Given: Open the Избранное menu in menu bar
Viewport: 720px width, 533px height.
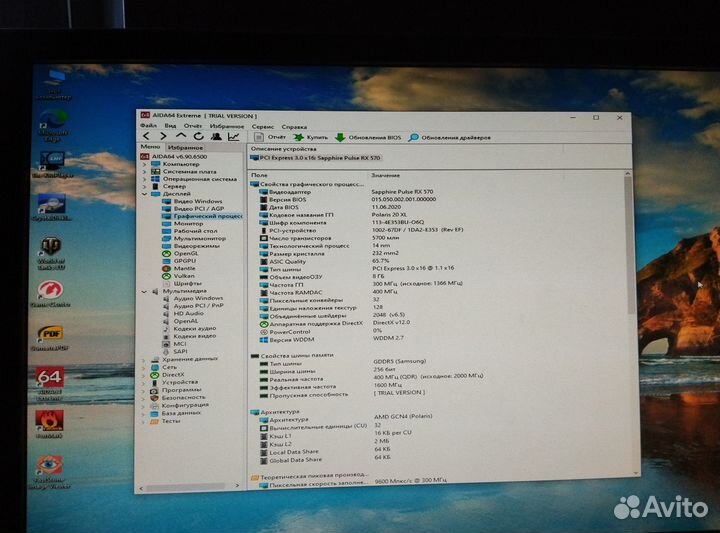Looking at the screenshot, I should click(x=227, y=126).
